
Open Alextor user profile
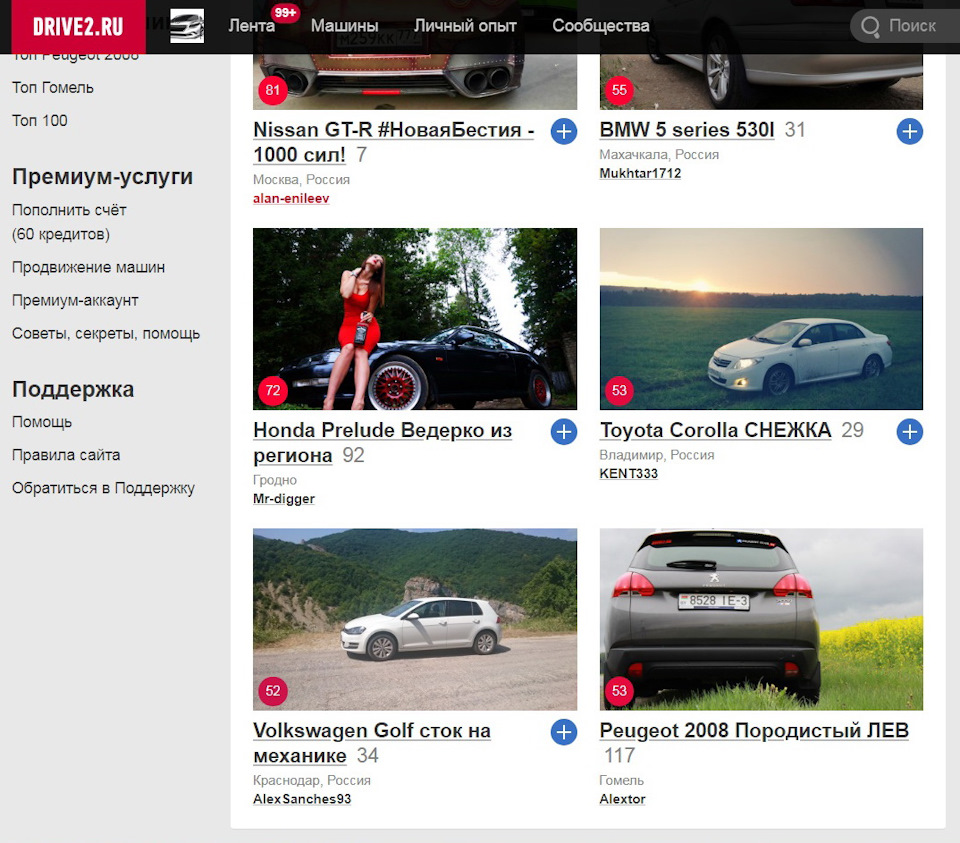tap(623, 799)
